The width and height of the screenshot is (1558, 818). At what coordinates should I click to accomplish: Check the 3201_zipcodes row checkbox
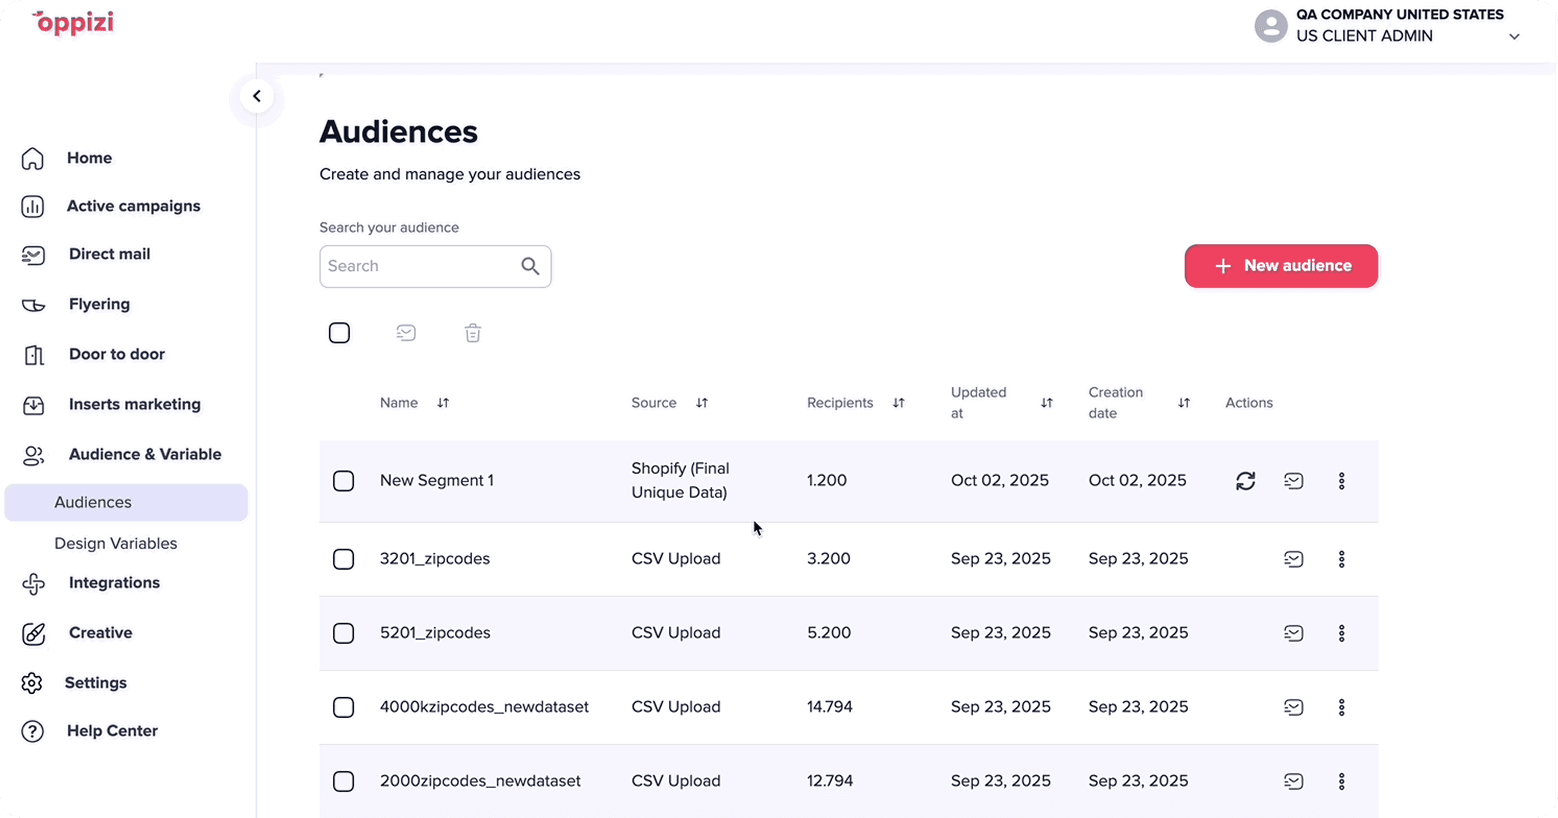[x=343, y=559]
